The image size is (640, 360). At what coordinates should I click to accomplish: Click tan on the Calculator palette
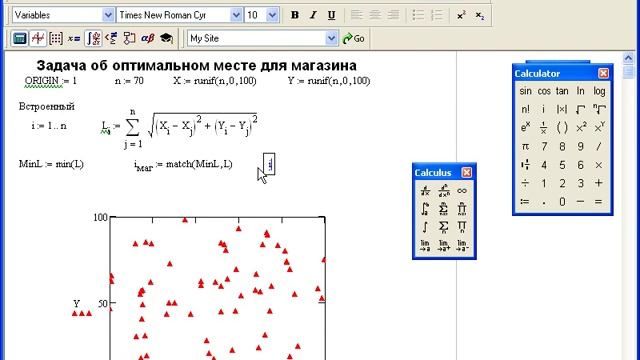click(x=562, y=91)
